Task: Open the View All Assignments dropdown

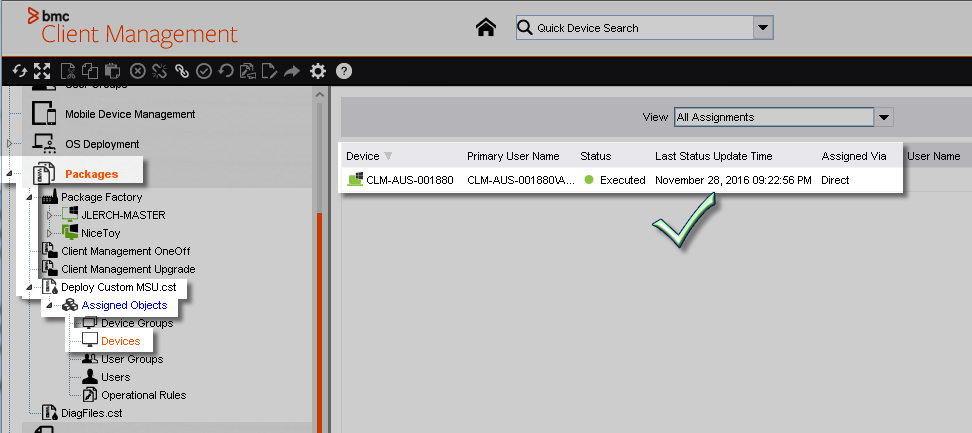Action: [x=884, y=117]
